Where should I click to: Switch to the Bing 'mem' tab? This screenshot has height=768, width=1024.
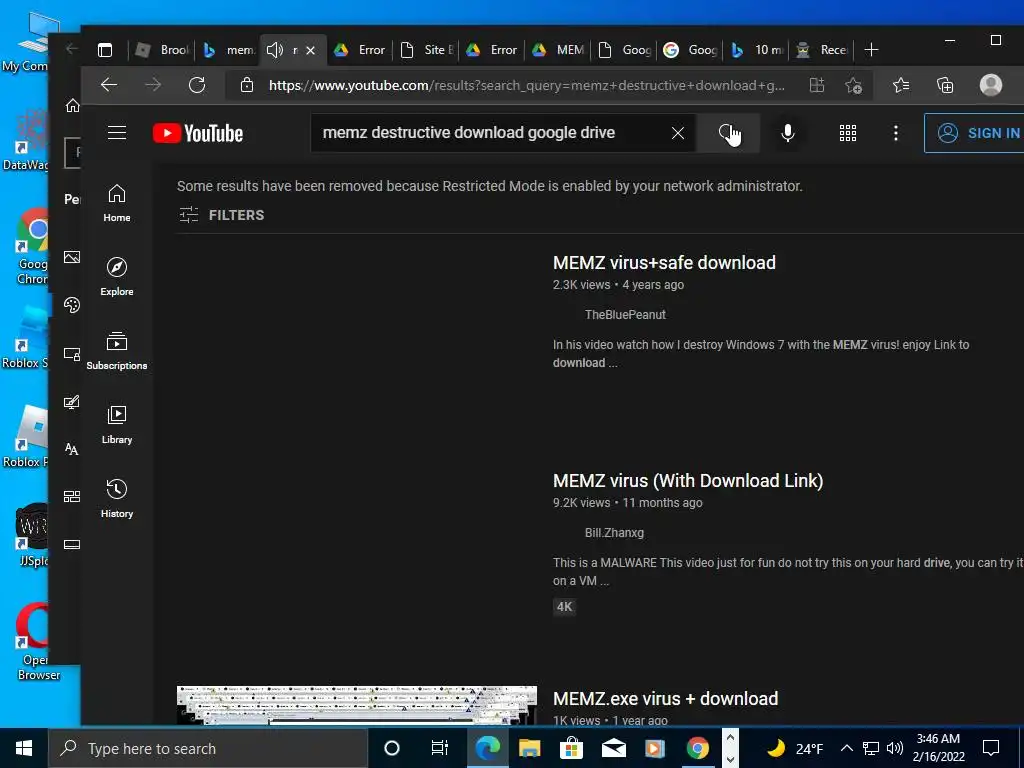pos(228,50)
